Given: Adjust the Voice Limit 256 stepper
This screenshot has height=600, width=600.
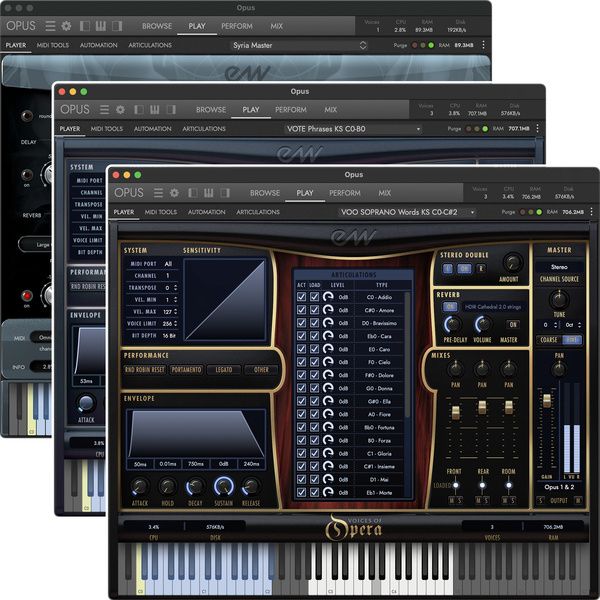Looking at the screenshot, I should [176, 323].
